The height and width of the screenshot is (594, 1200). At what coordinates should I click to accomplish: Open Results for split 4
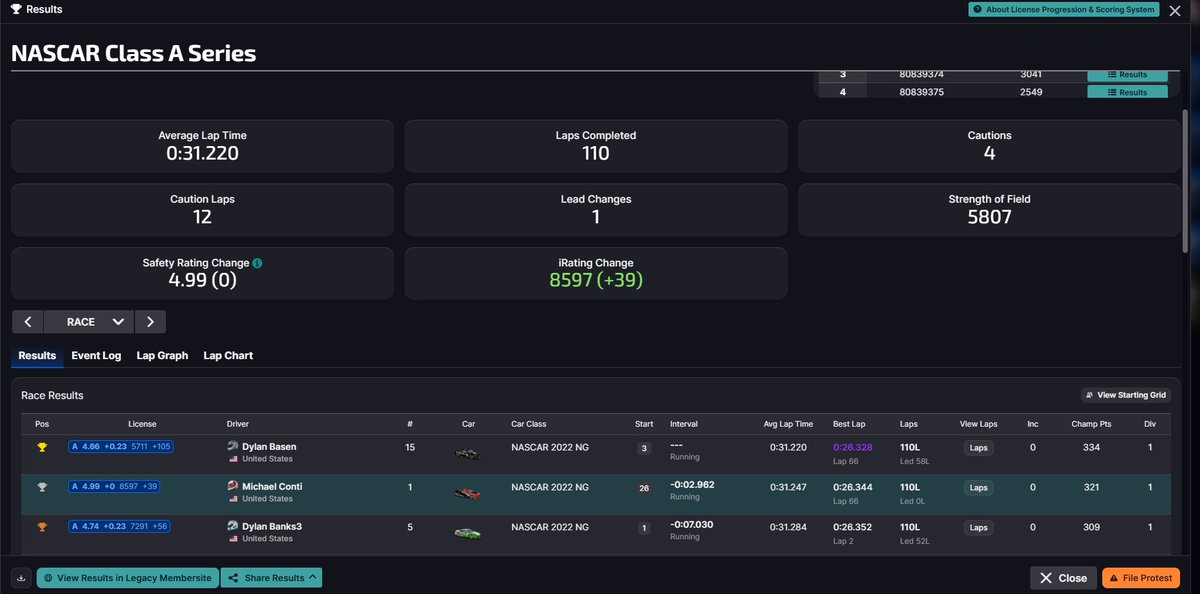[1127, 92]
